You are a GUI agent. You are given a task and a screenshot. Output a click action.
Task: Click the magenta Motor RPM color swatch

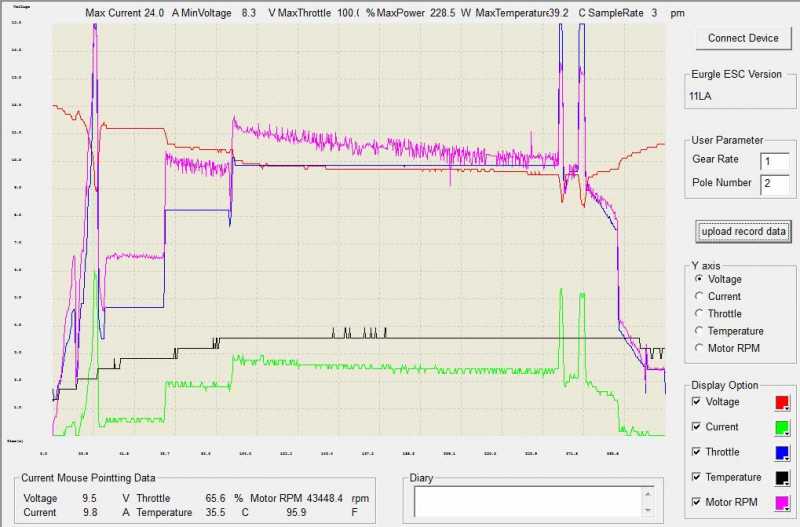pos(782,503)
